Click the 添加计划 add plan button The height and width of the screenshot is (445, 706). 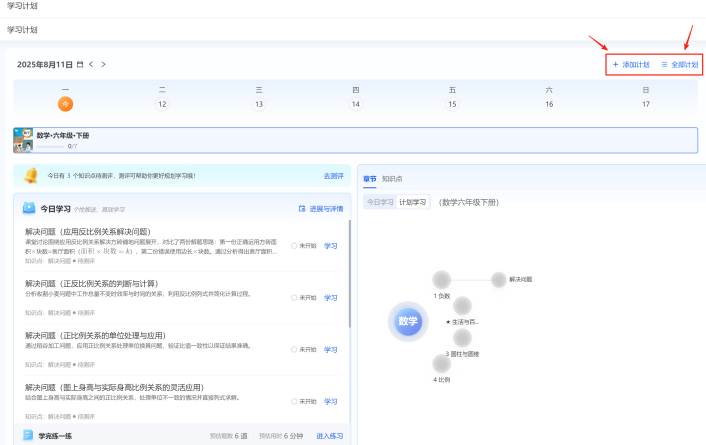click(x=631, y=64)
